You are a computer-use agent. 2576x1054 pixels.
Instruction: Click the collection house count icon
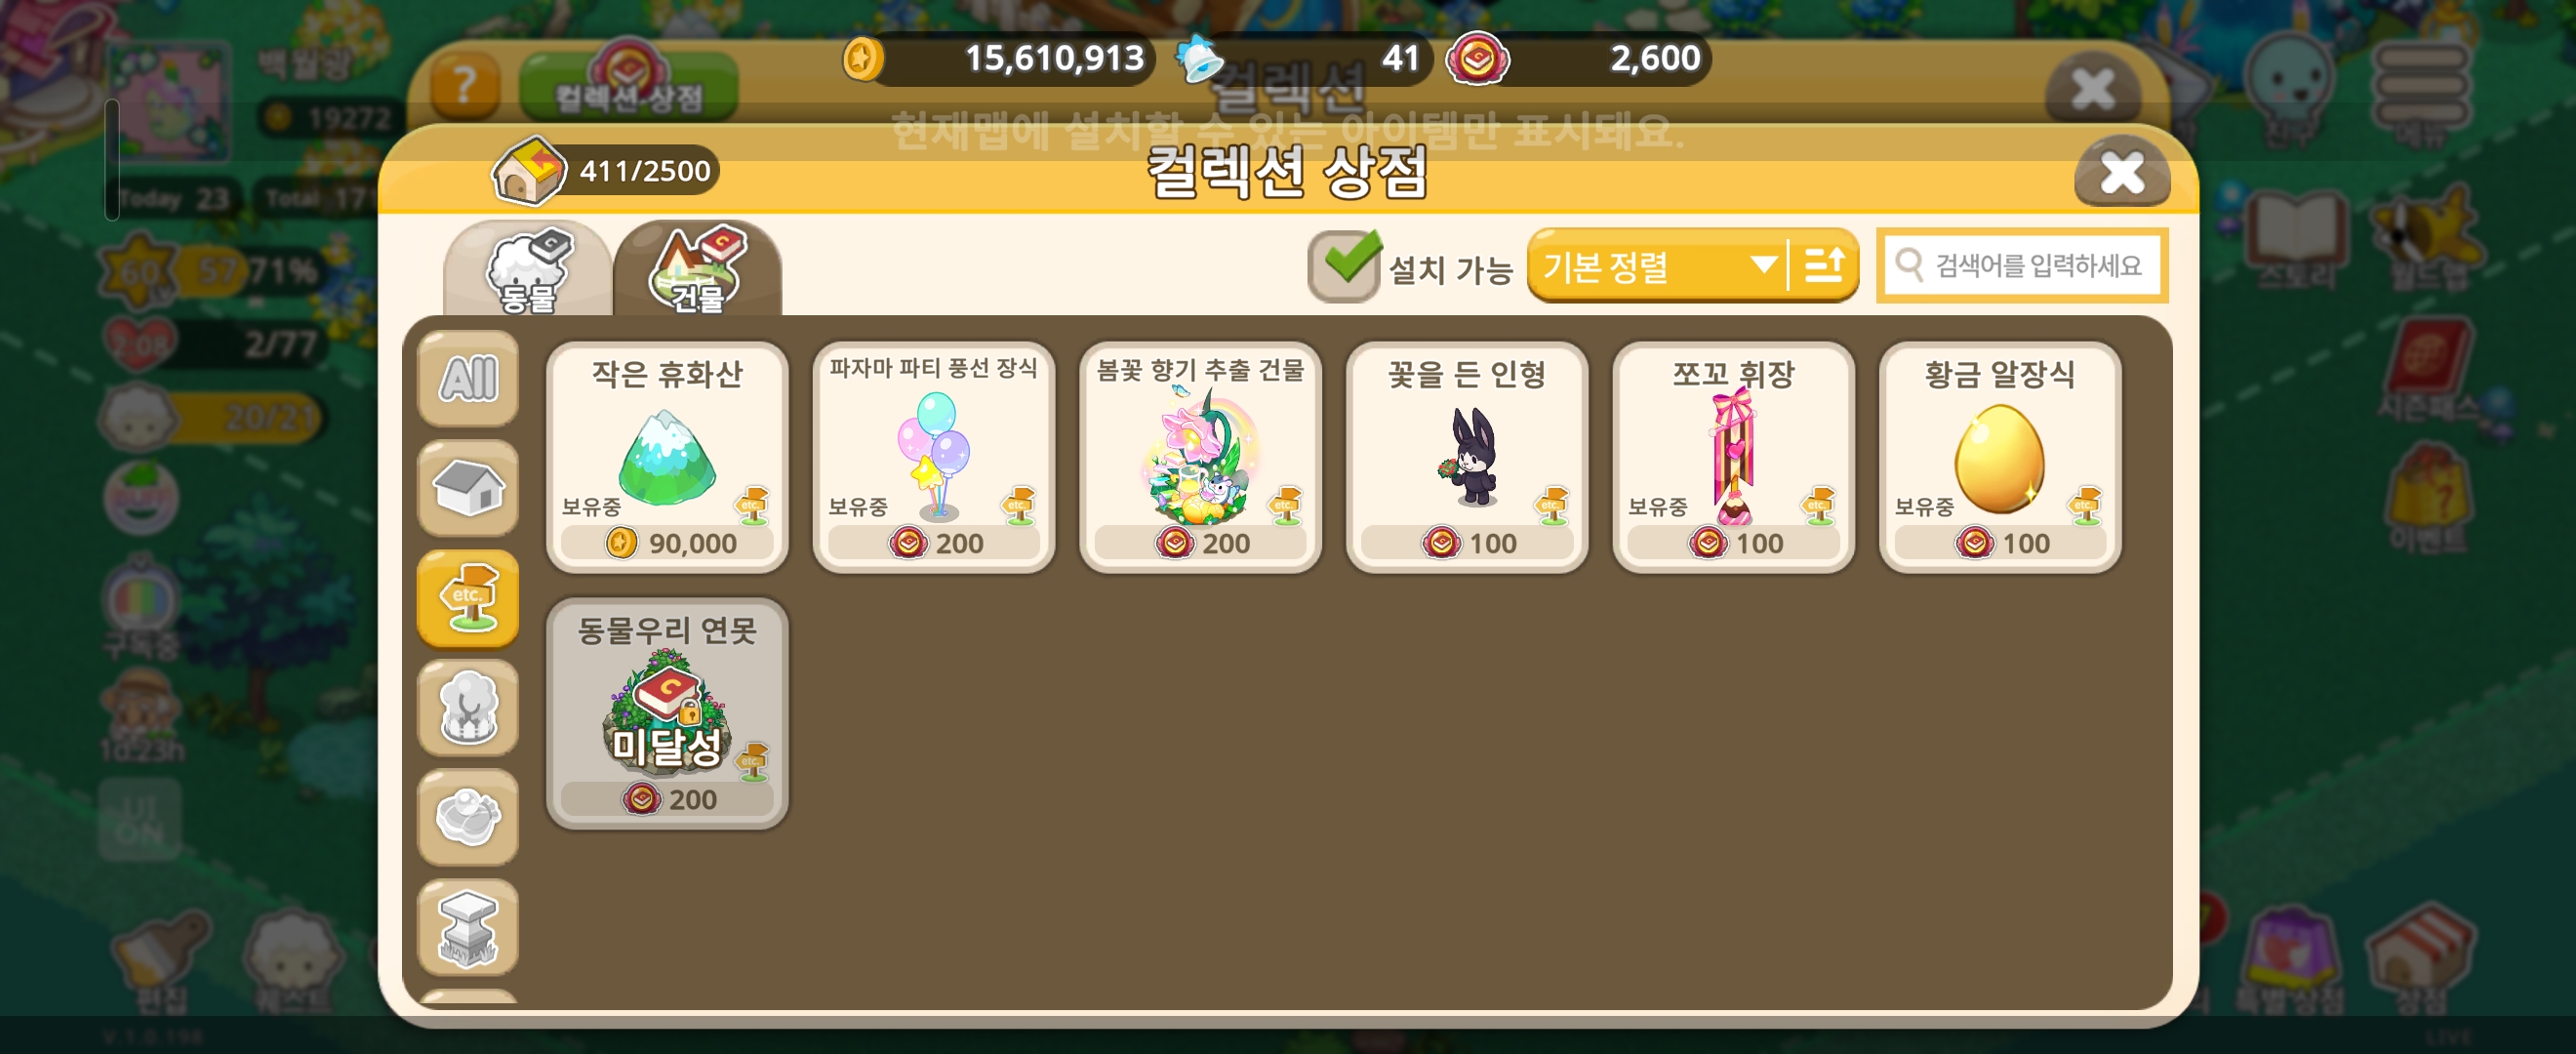[528, 171]
